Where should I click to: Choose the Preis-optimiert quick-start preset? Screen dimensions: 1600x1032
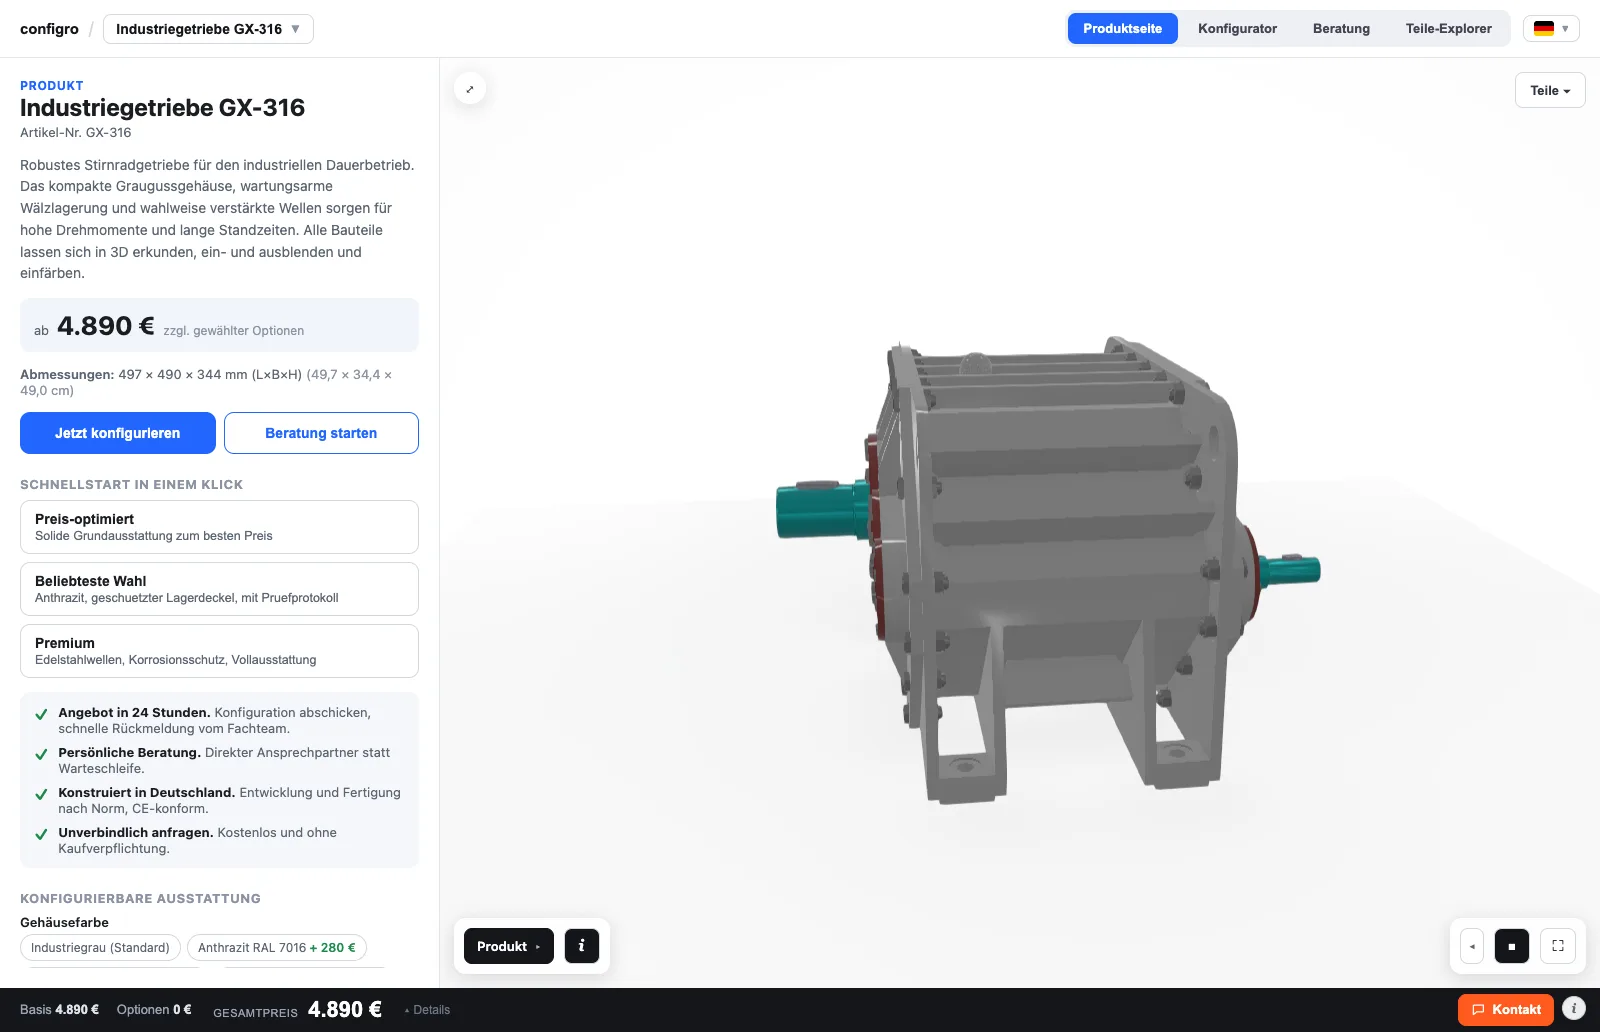tap(219, 527)
